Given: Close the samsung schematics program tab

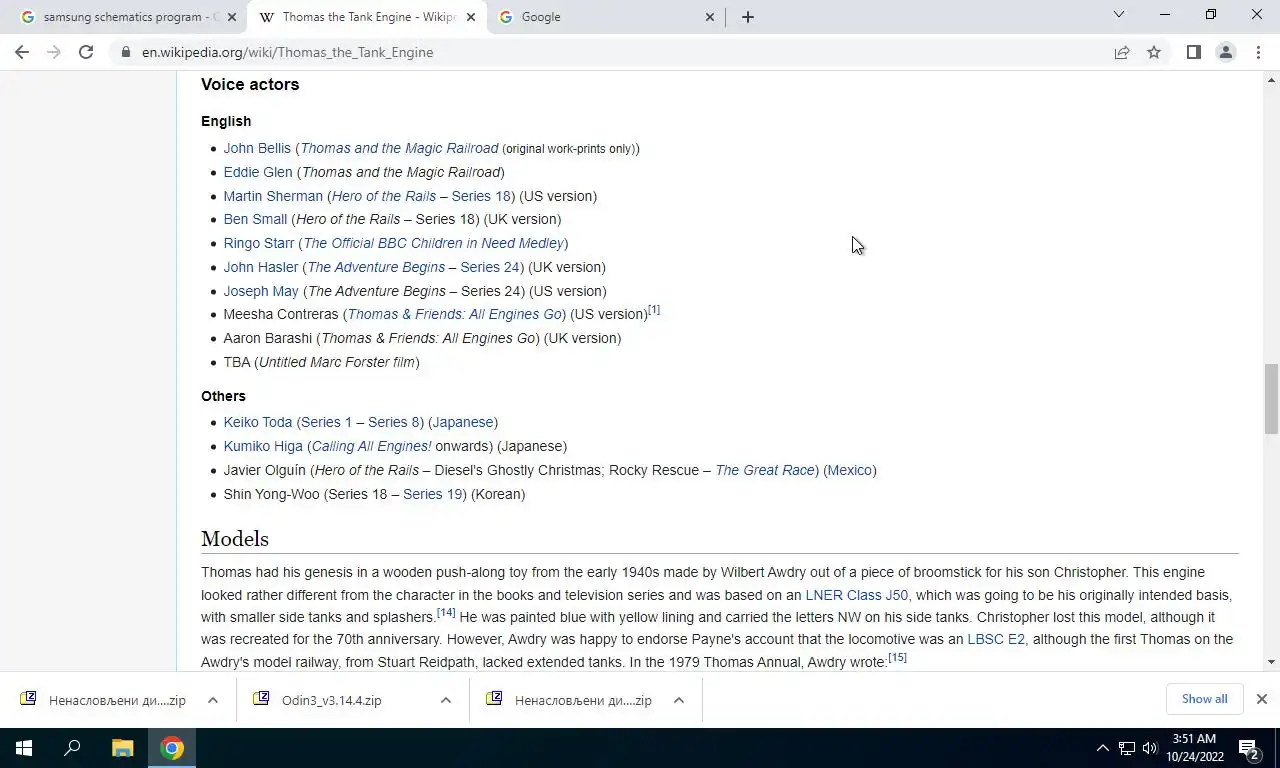Looking at the screenshot, I should tap(232, 17).
